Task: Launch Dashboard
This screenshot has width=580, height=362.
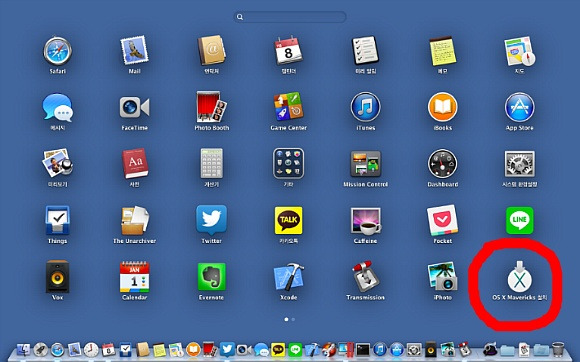Action: click(442, 163)
